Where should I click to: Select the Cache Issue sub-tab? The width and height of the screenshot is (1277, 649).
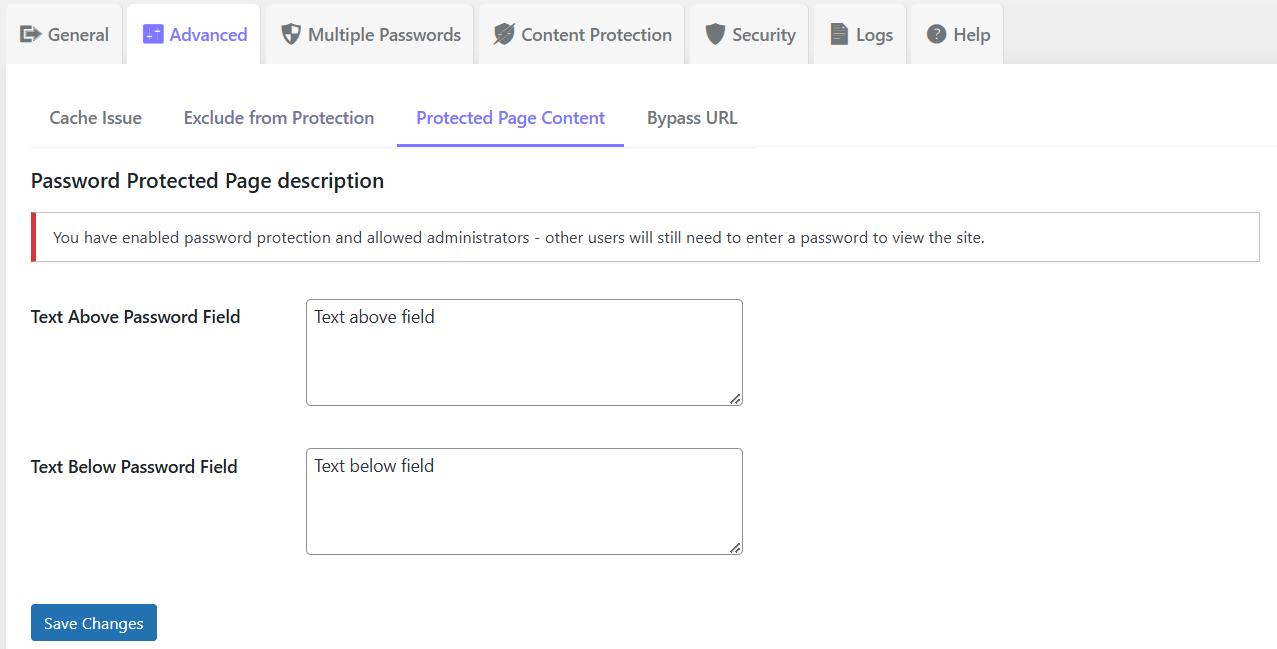click(95, 117)
